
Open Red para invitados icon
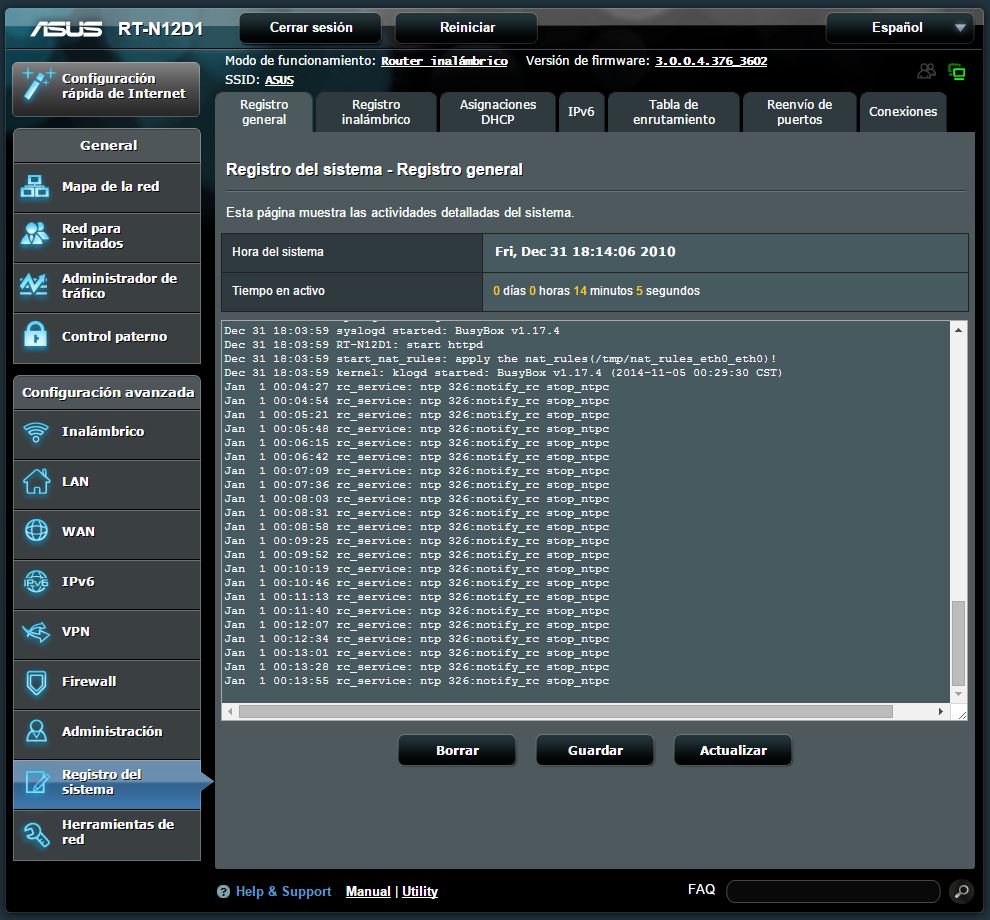[x=36, y=236]
